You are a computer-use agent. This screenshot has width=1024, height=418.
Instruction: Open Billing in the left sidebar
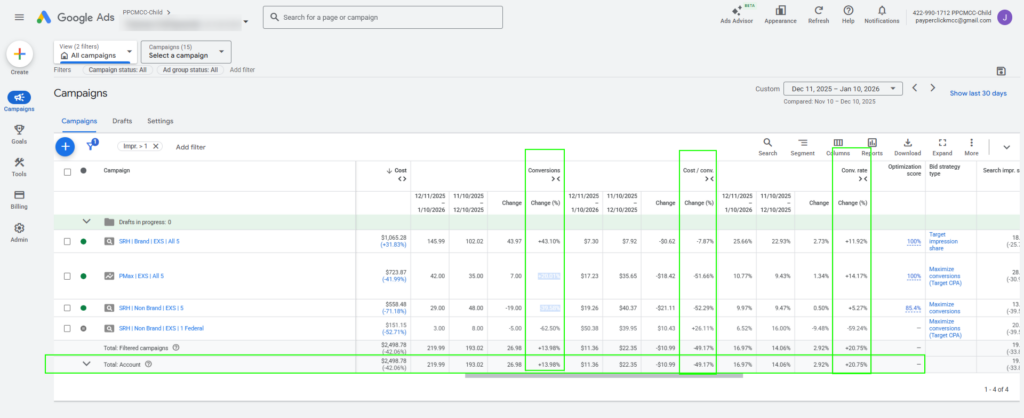coord(20,198)
